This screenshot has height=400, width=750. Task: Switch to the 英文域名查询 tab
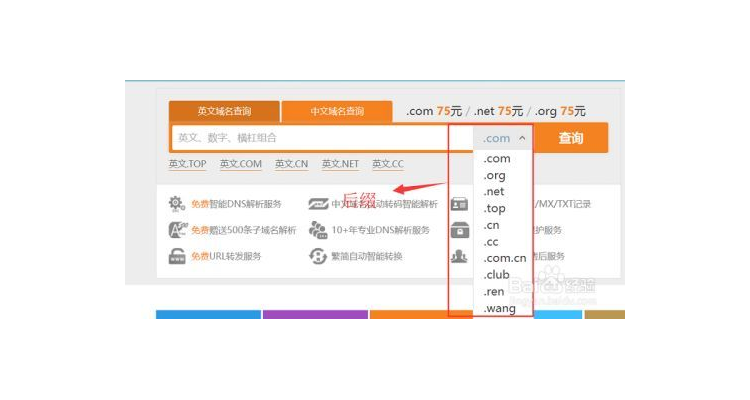224,111
